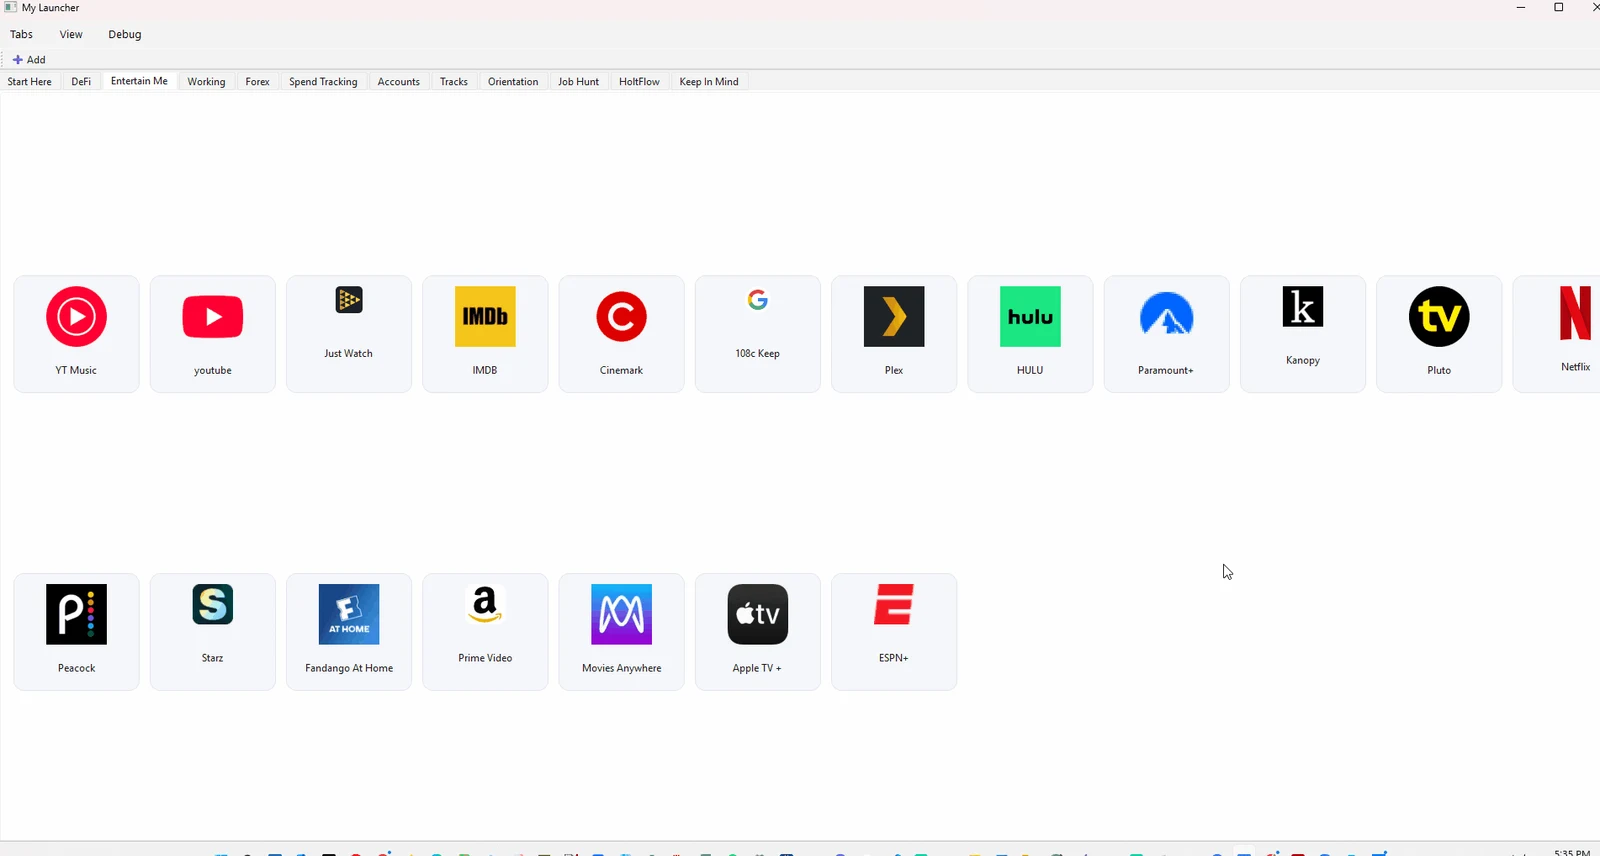Open Movies Anywhere tile
The height and width of the screenshot is (856, 1600).
[621, 632]
